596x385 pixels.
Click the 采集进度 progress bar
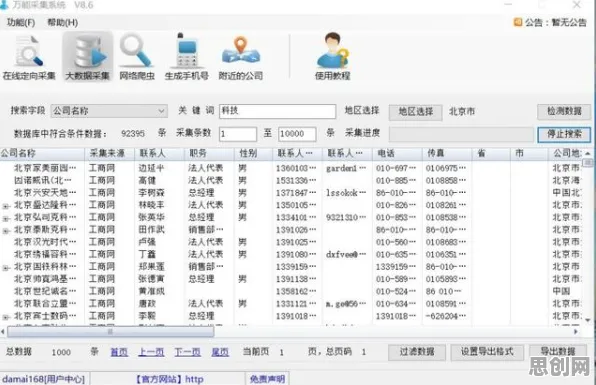pyautogui.click(x=461, y=134)
